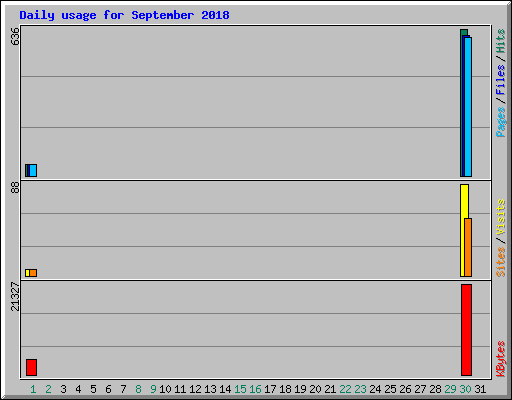
Task: Click day 26 on the x-axis
Action: pos(405,389)
